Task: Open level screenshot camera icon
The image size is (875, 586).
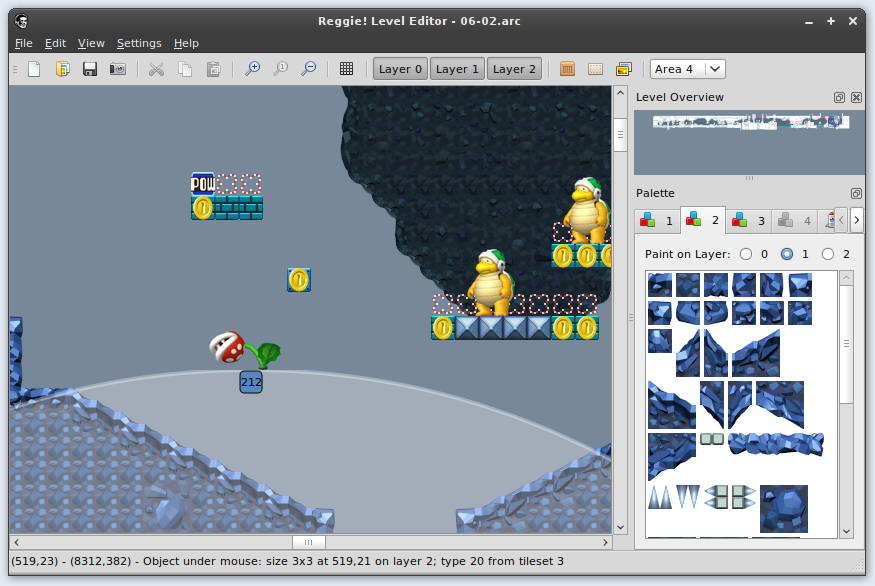Action: point(118,69)
